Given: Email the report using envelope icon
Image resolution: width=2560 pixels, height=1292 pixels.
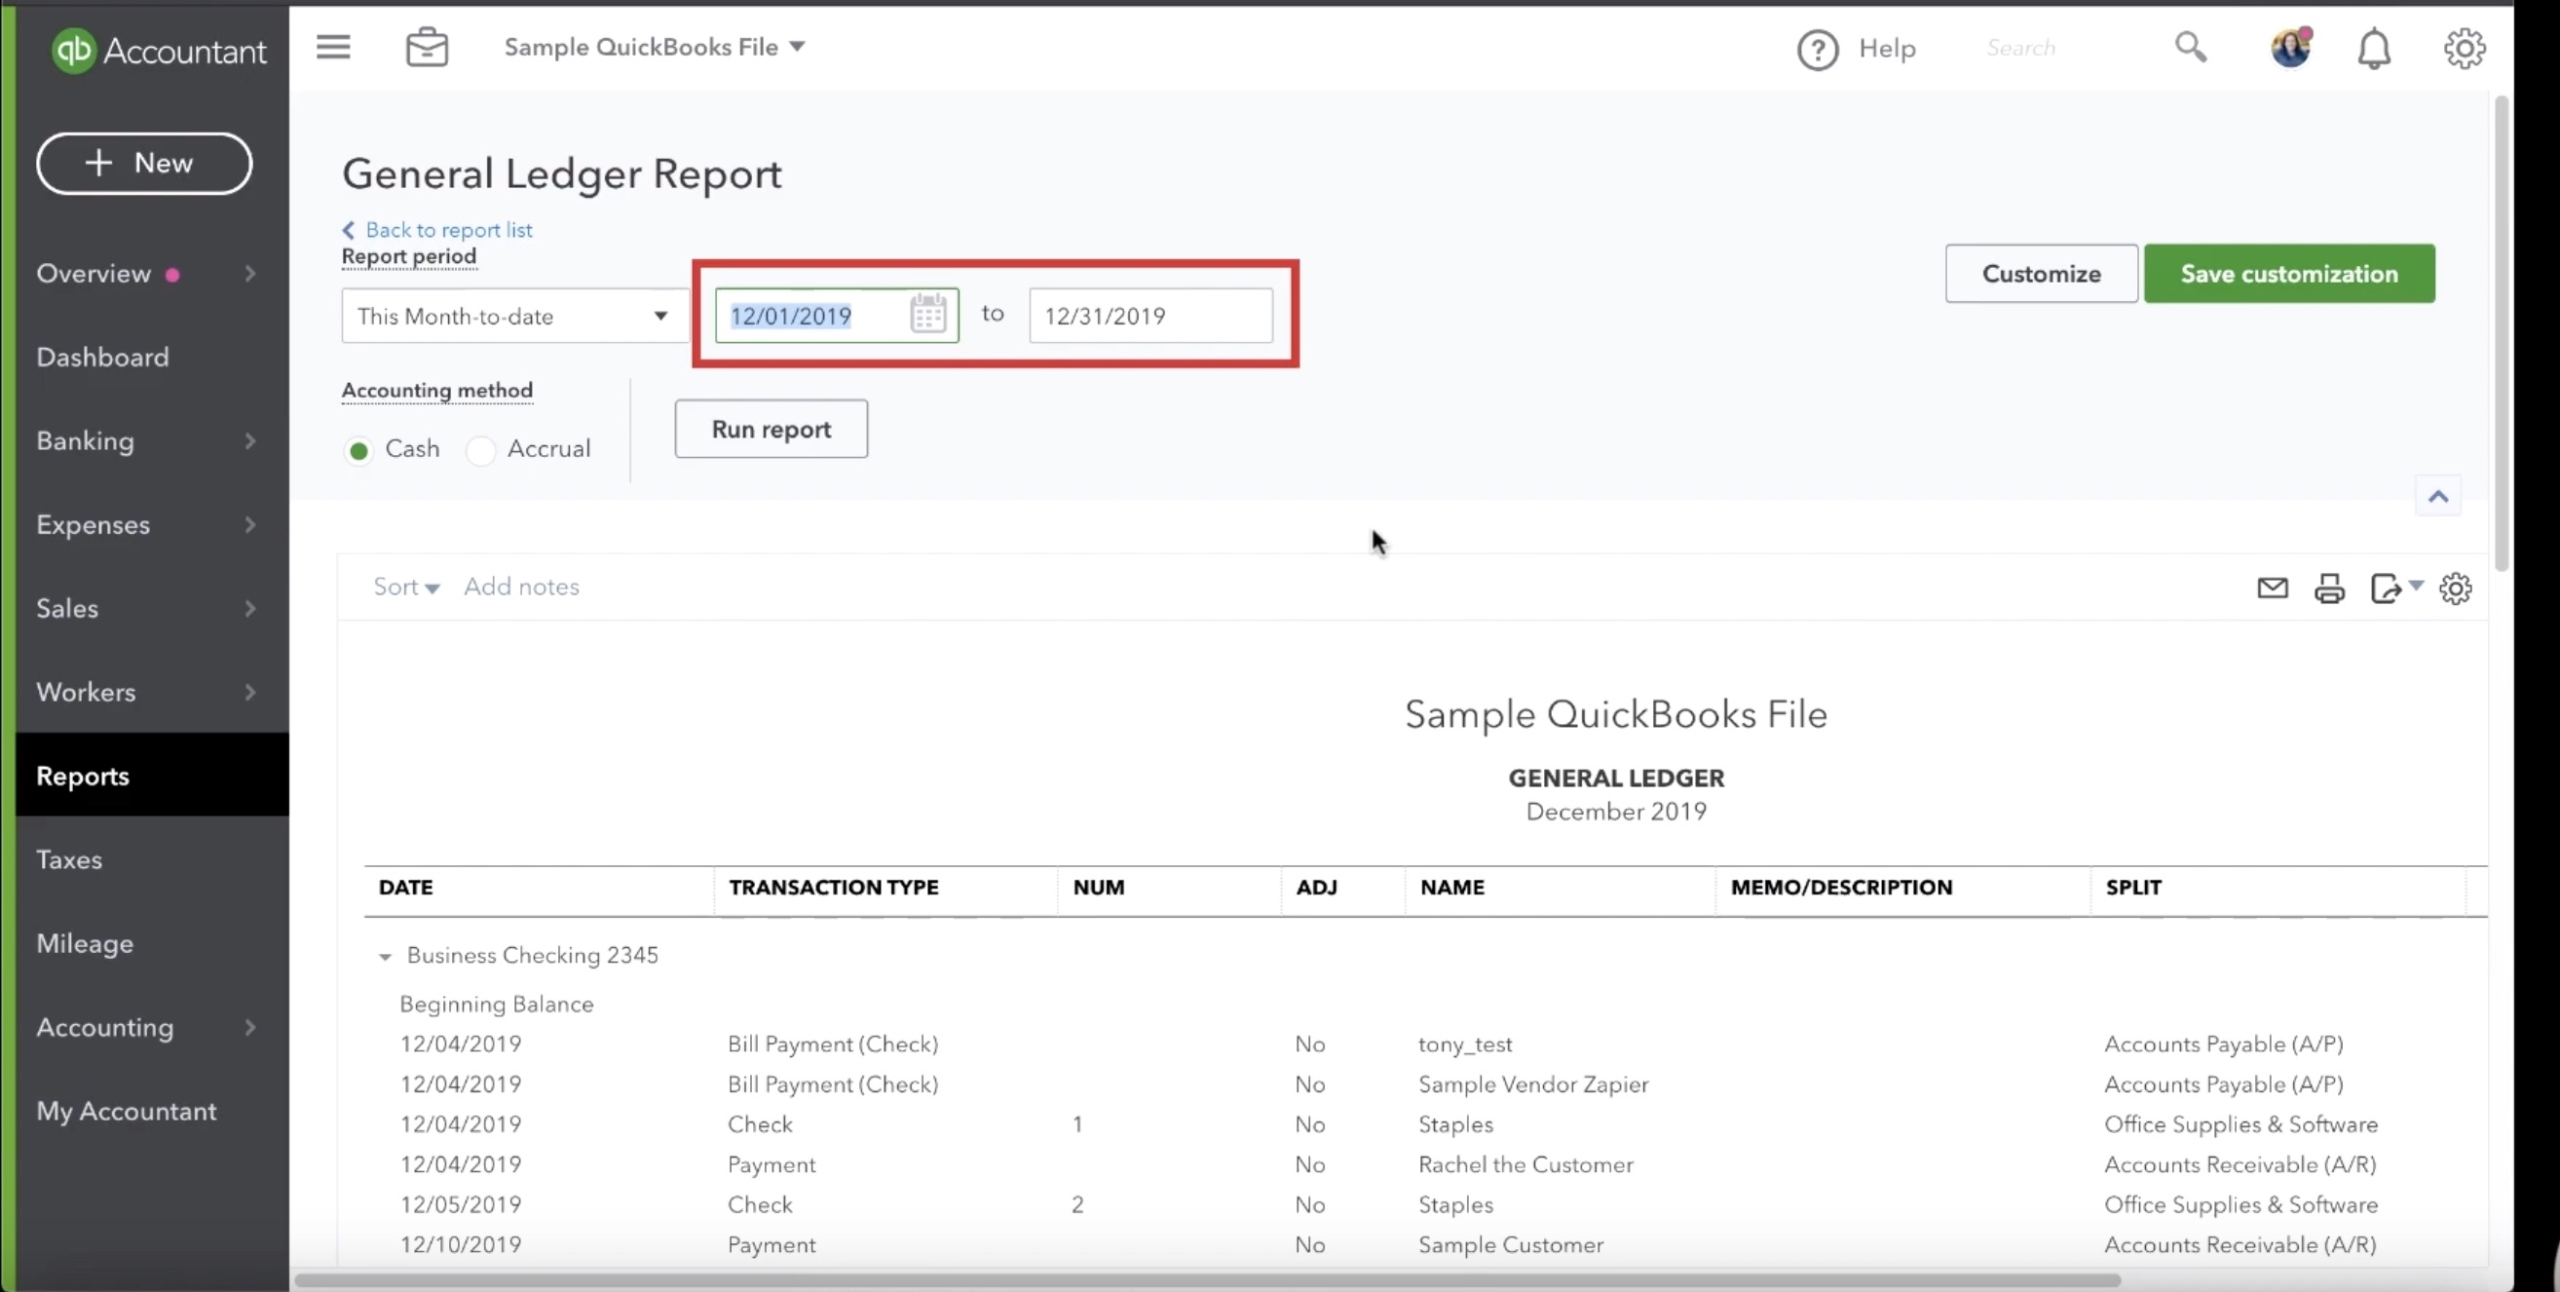Looking at the screenshot, I should pos(2272,588).
